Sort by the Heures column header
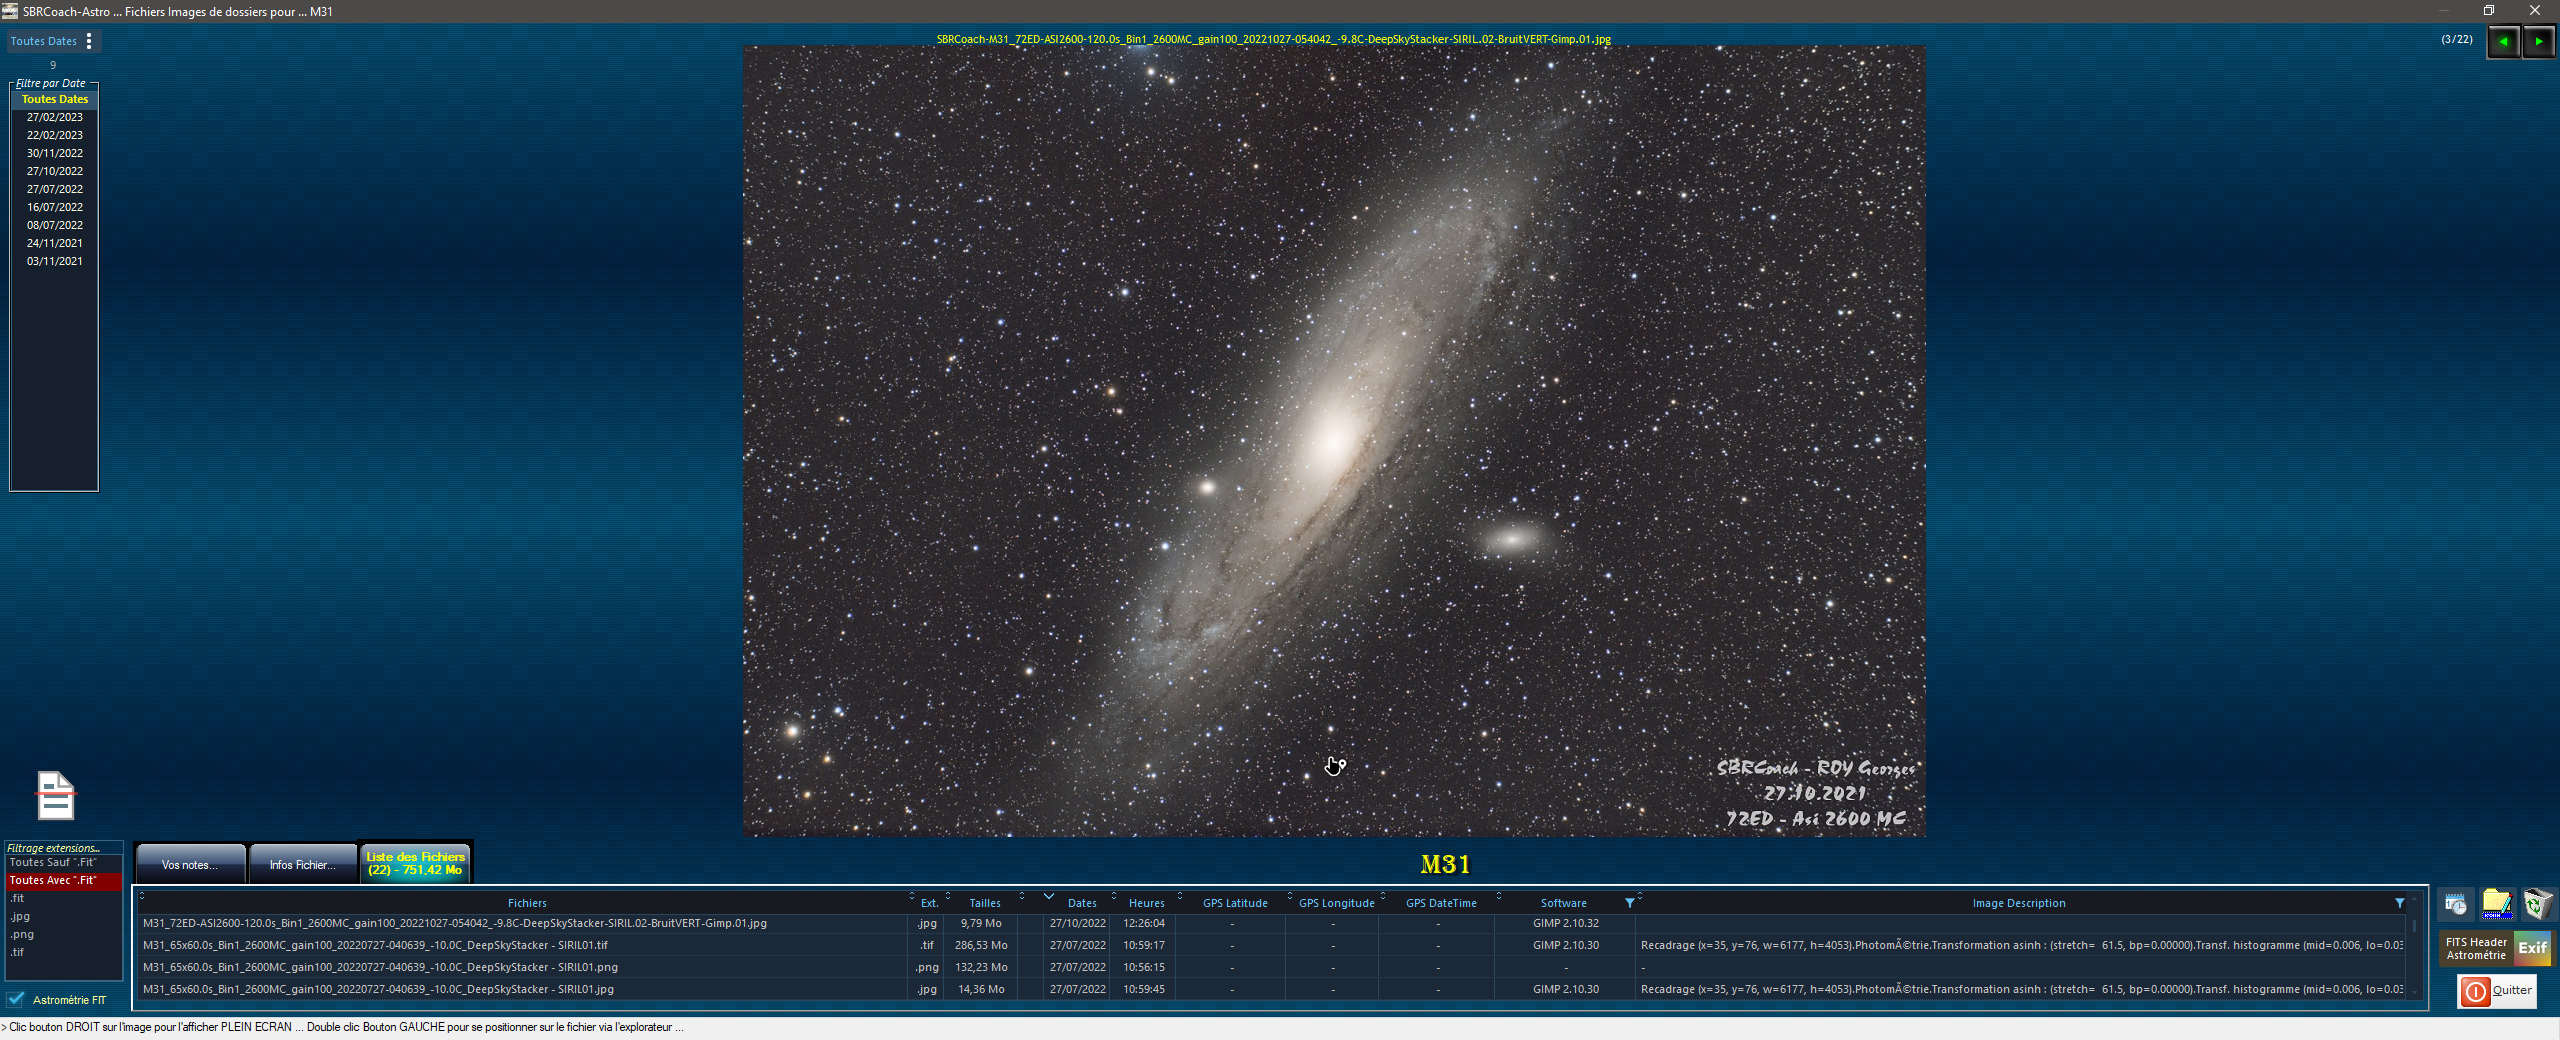2560x1040 pixels. [x=1147, y=903]
